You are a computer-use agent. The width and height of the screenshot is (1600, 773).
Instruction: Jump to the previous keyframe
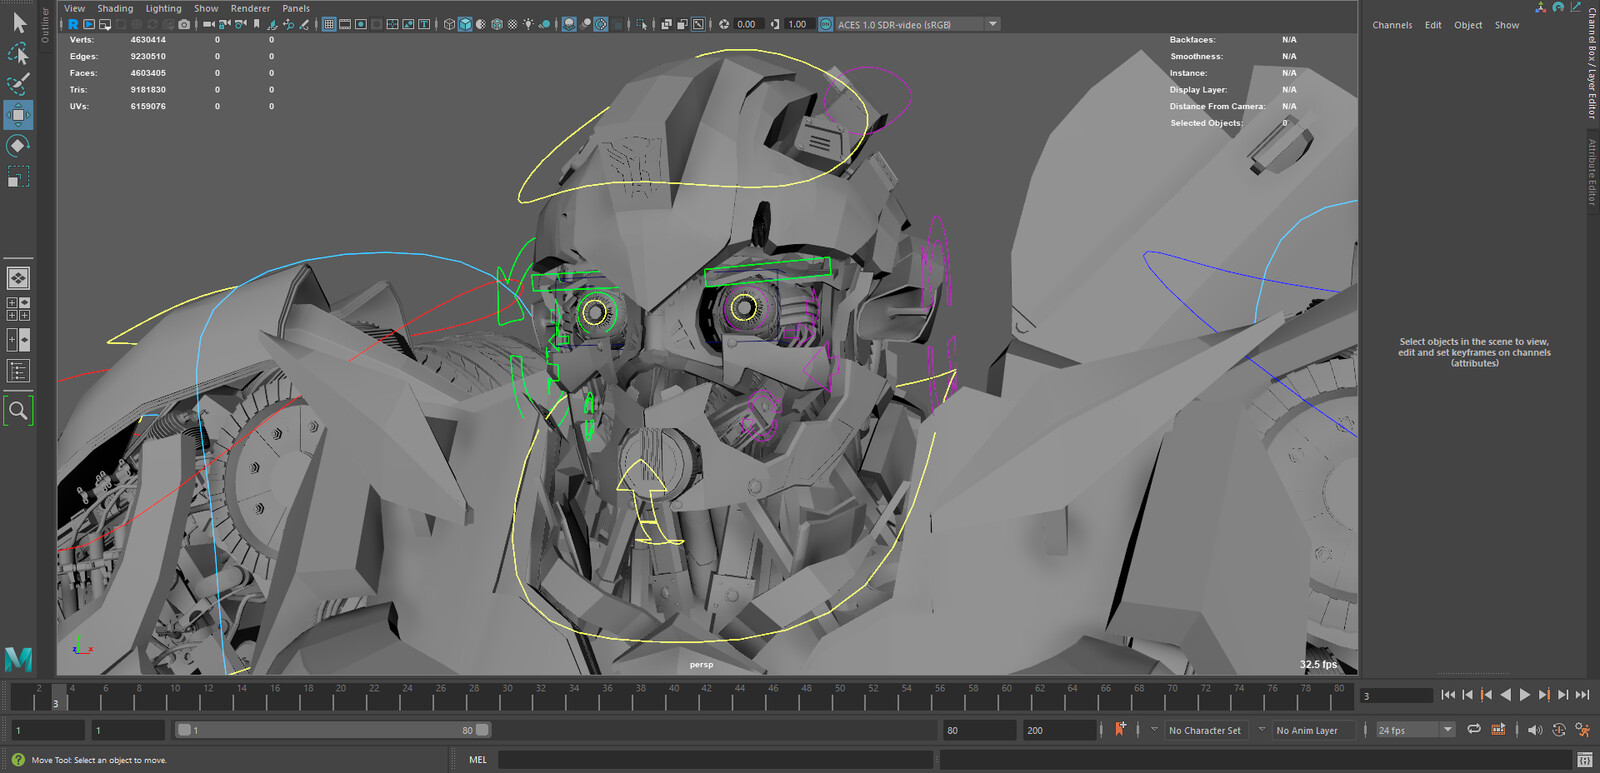(x=1486, y=695)
